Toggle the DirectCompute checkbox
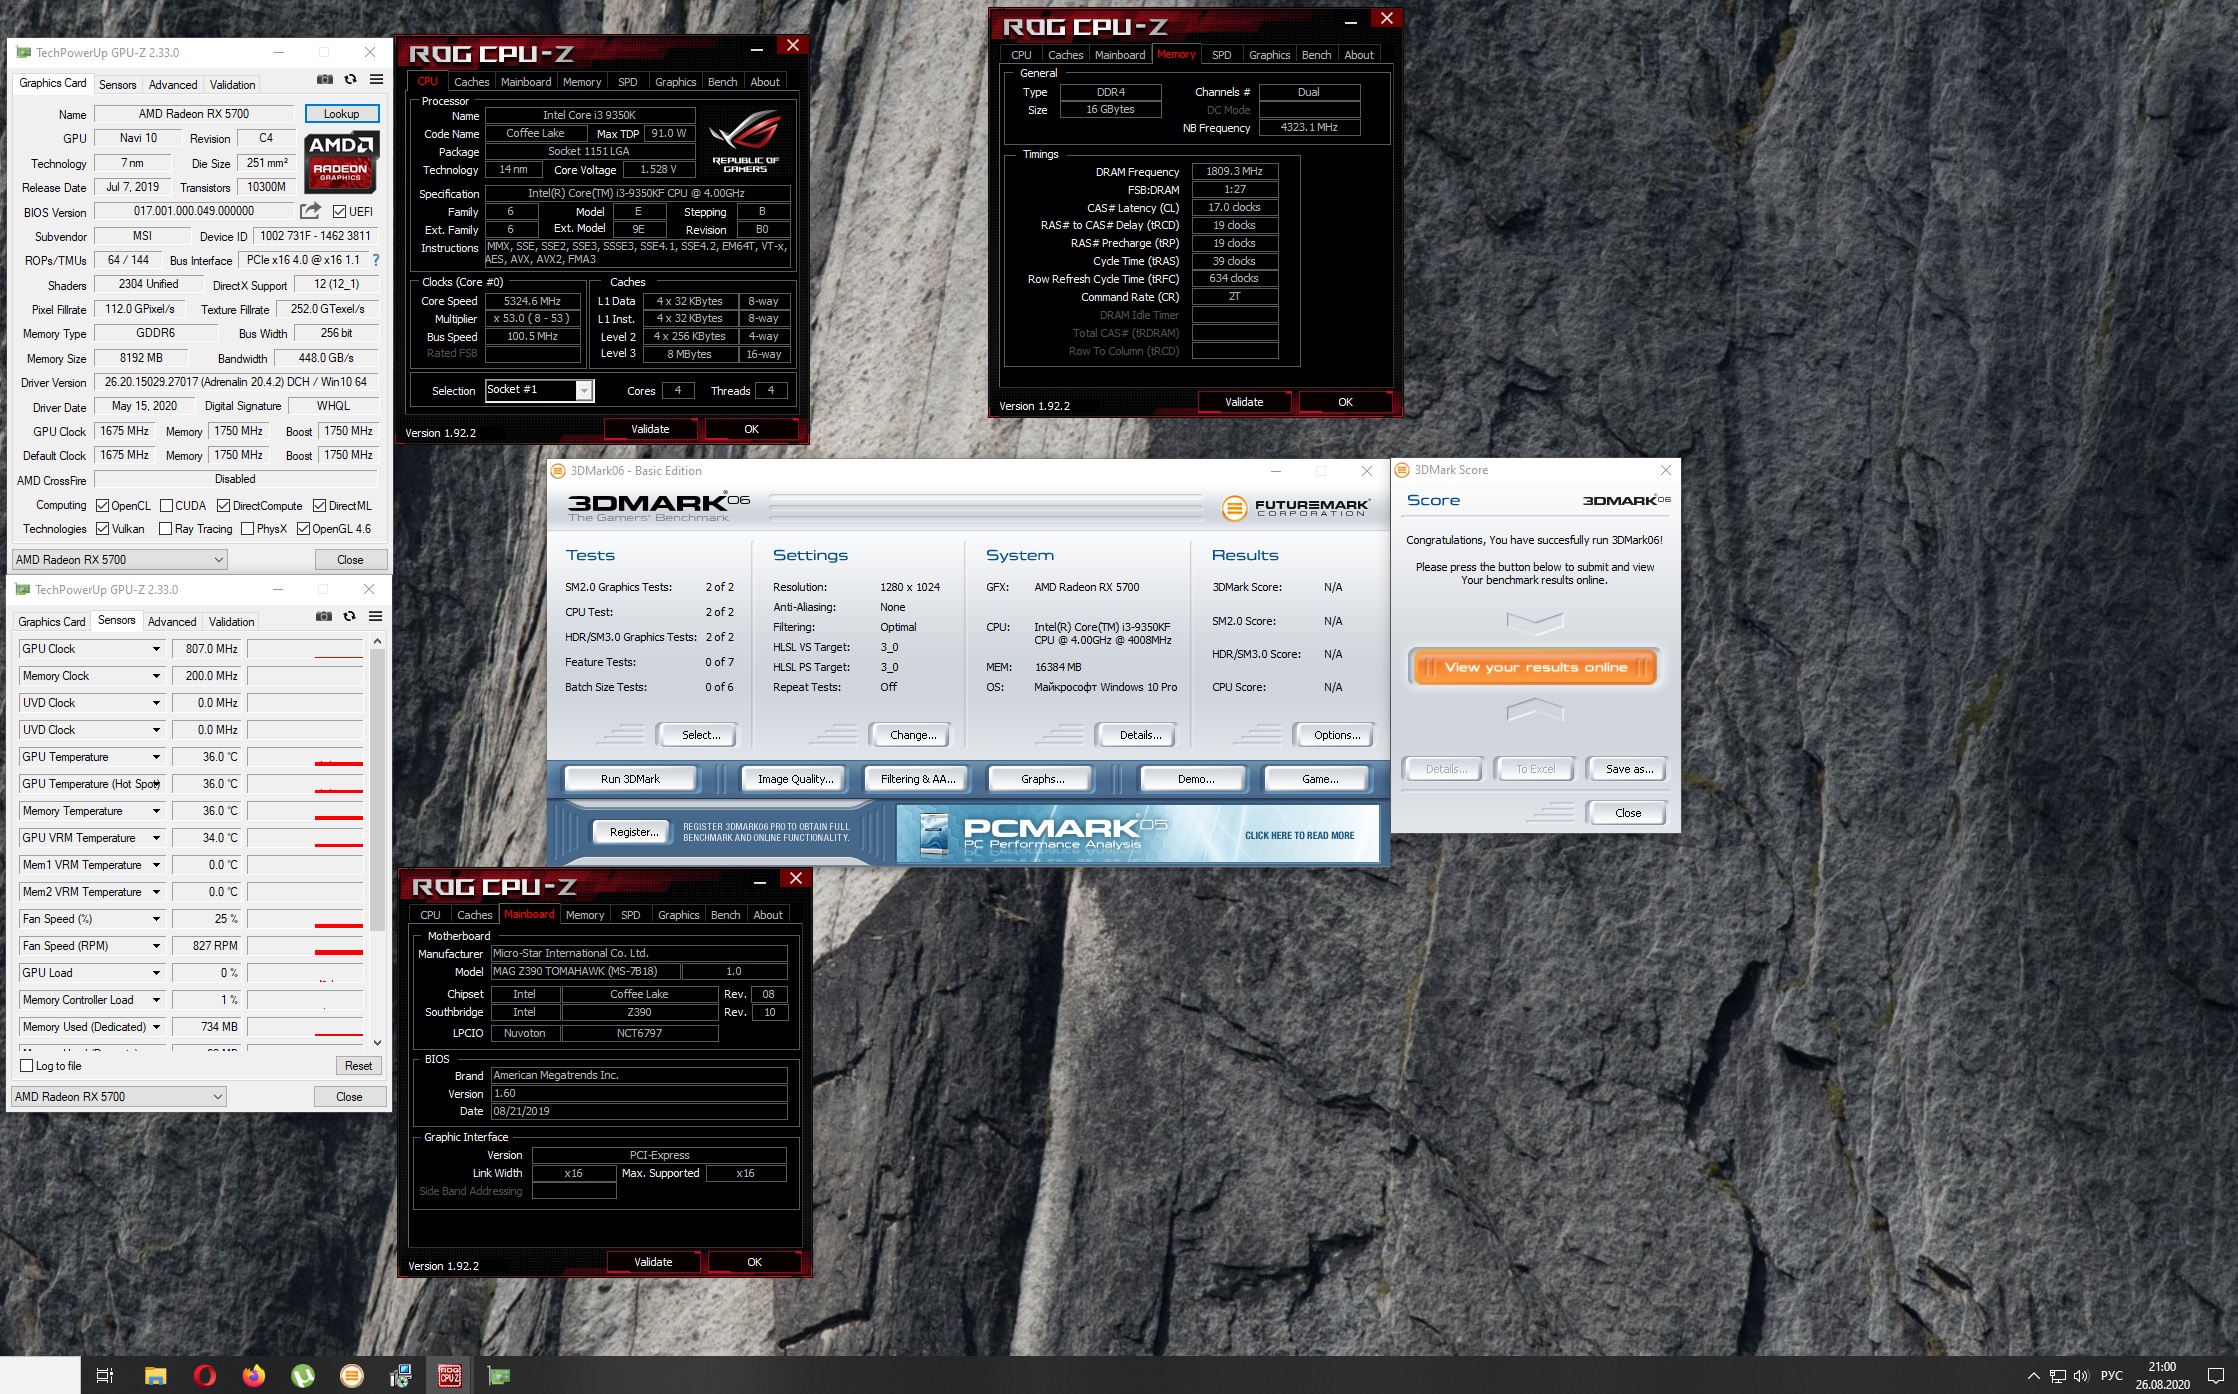 coord(223,505)
